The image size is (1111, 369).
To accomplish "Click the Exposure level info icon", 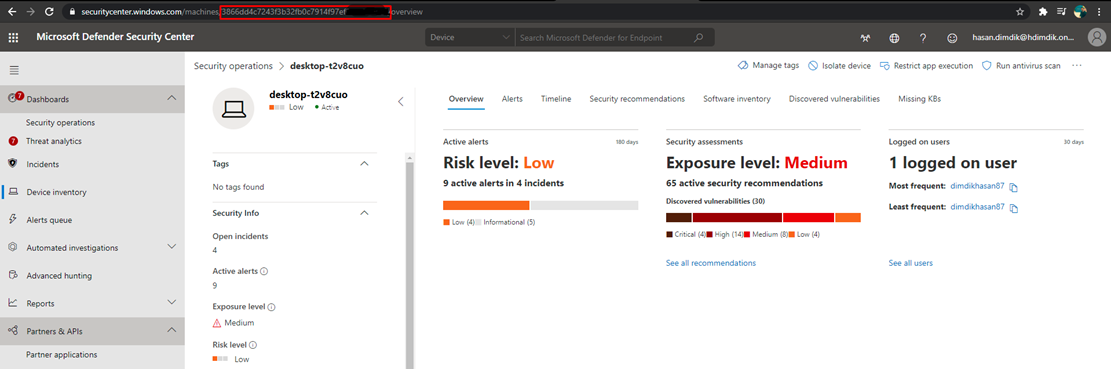I will pyautogui.click(x=271, y=307).
